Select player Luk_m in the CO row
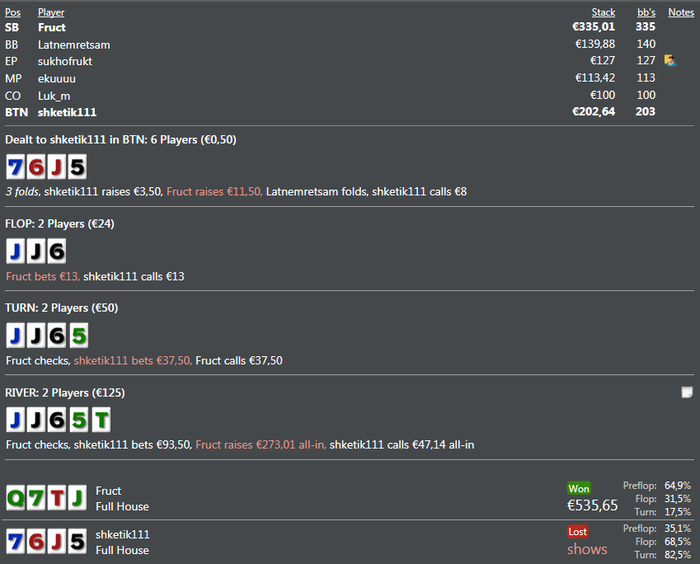 pyautogui.click(x=54, y=95)
